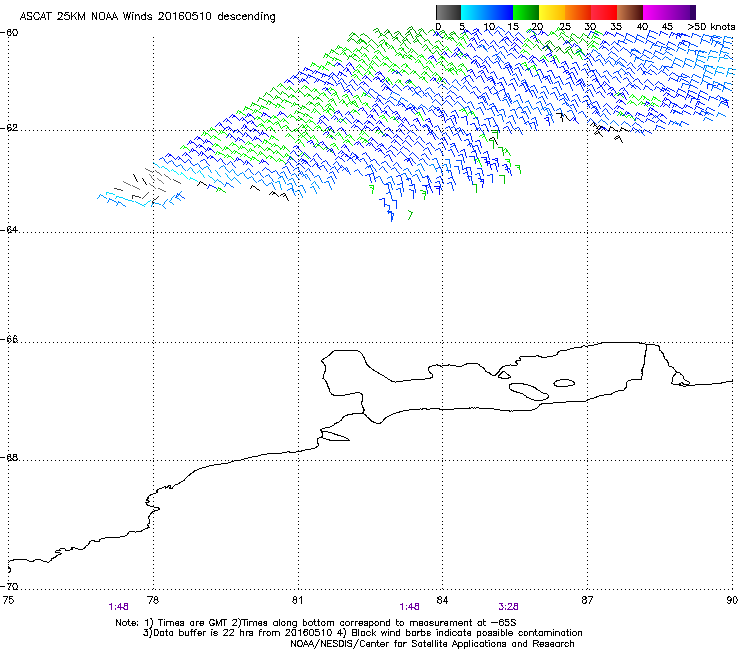Choose the magenta 40-45 knots color bar segment
This screenshot has width=740, height=650.
tap(656, 12)
